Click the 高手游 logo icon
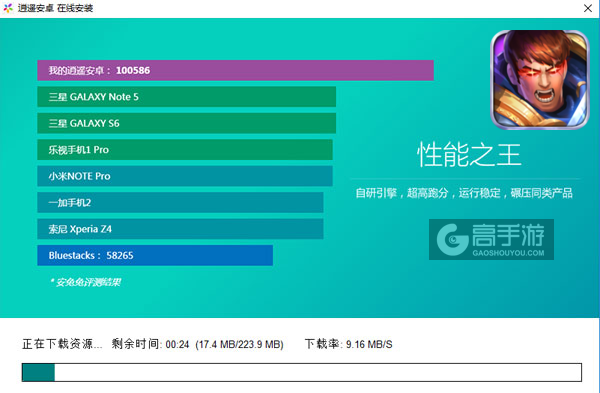 click(x=491, y=240)
